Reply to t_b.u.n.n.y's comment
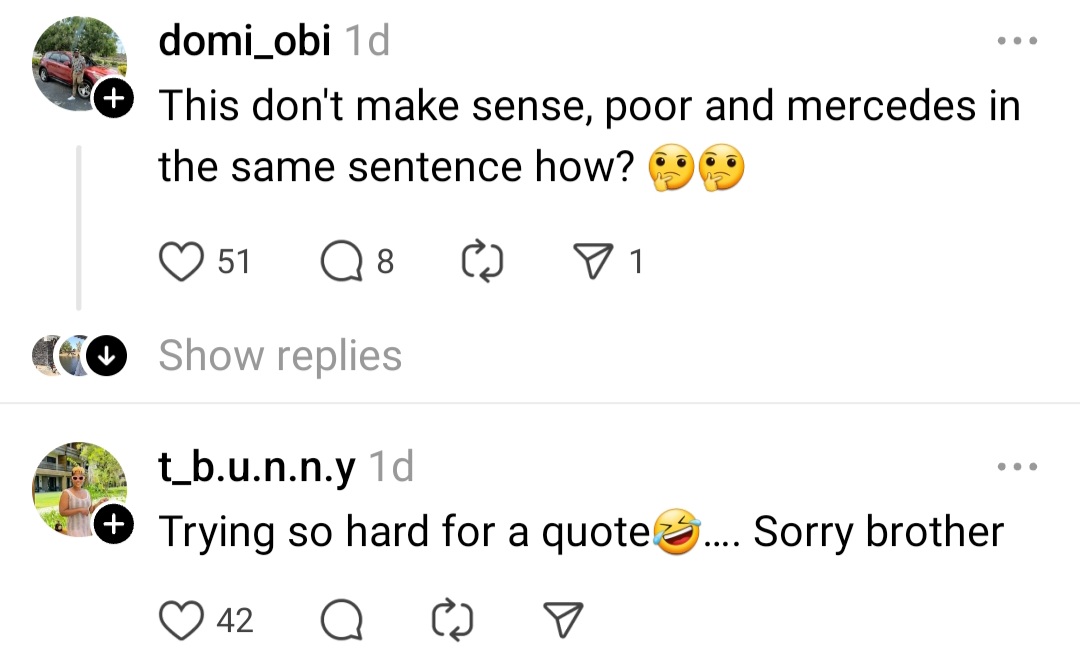The height and width of the screenshot is (671, 1080). 341,621
